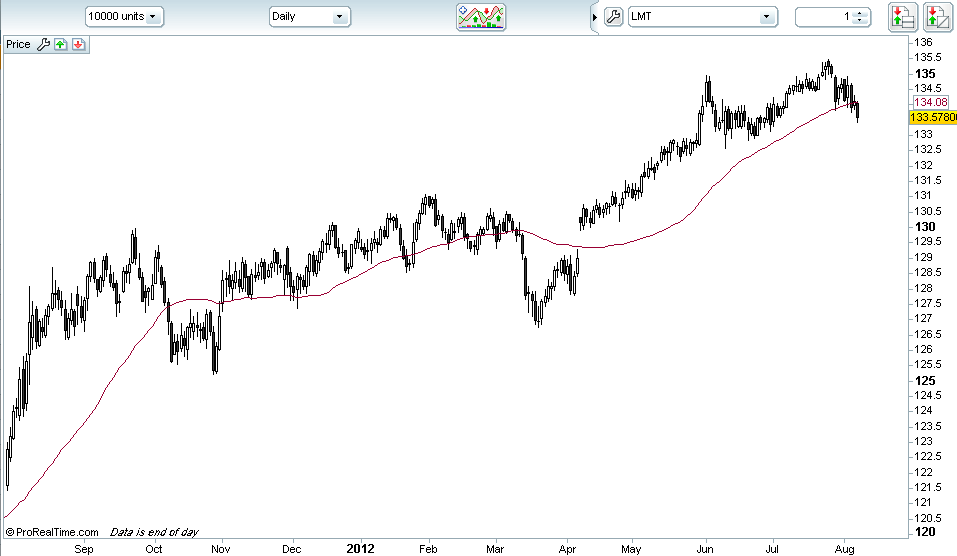Click the 'Data is end of day' note
Viewport: 957px width, 556px height.
[x=154, y=532]
